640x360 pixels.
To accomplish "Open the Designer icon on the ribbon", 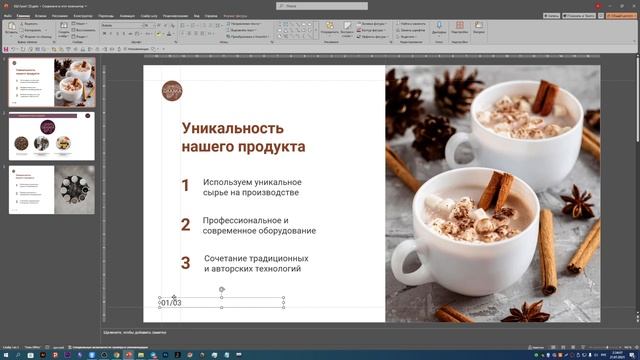I will click(479, 25).
